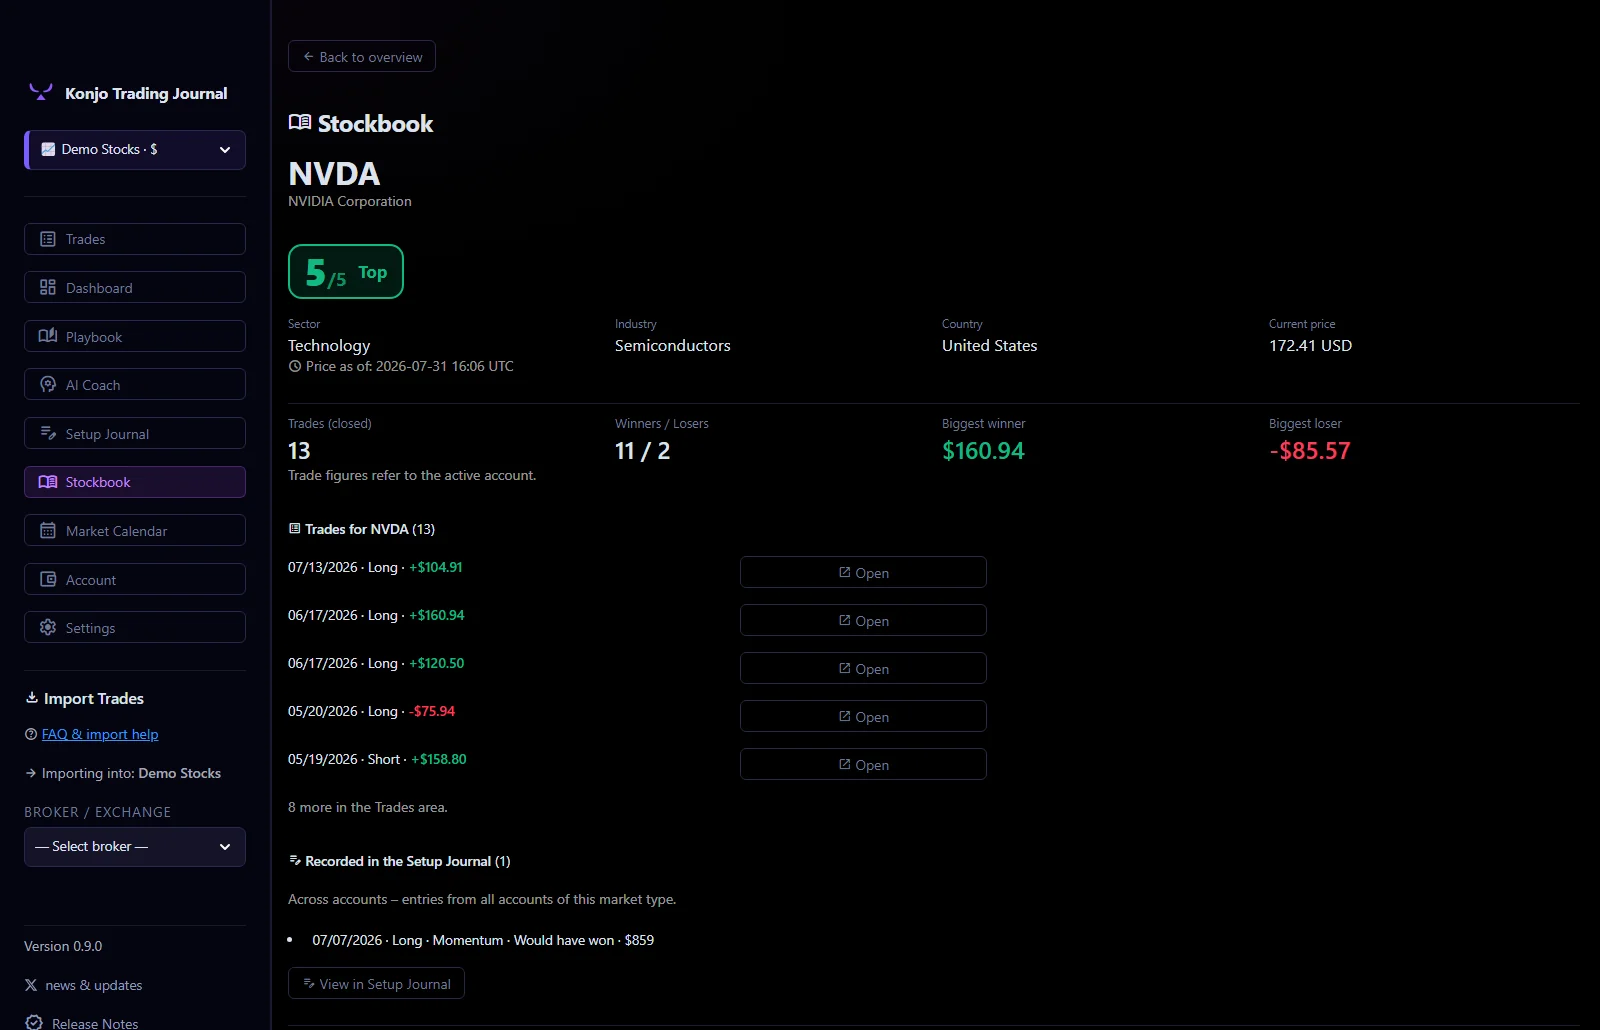Viewport: 1600px width, 1030px height.
Task: Click the X icon next to news & updates
Action: click(x=31, y=985)
